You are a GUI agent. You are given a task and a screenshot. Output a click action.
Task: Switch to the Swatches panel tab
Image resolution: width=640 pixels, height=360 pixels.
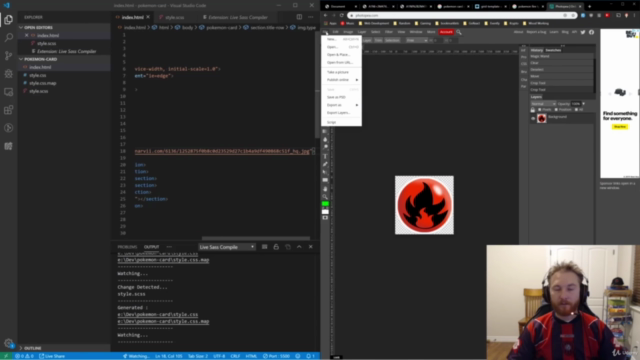pos(553,50)
